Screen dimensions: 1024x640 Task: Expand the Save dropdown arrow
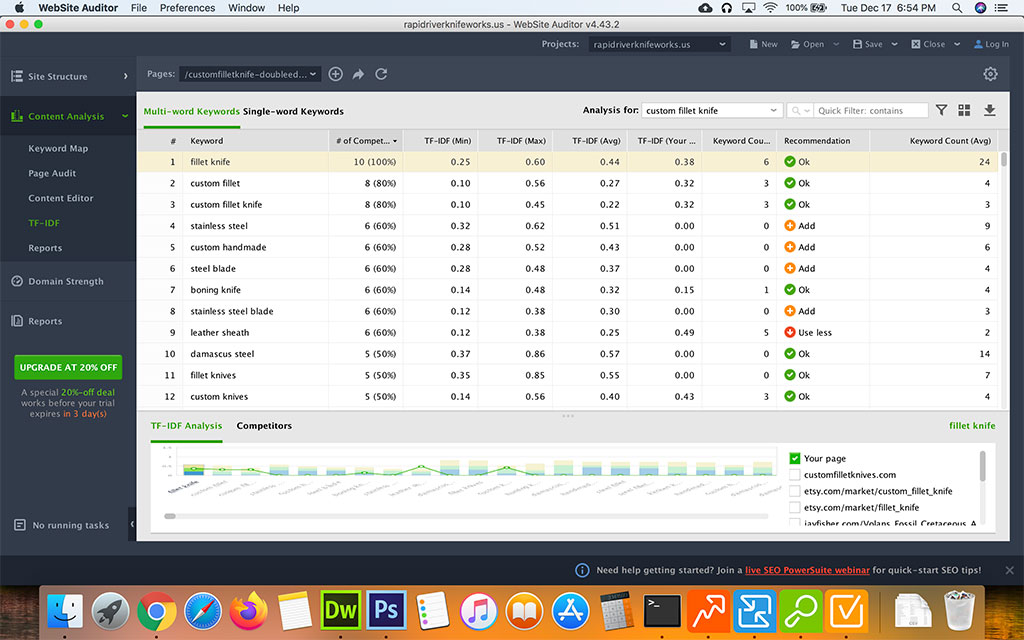(894, 44)
